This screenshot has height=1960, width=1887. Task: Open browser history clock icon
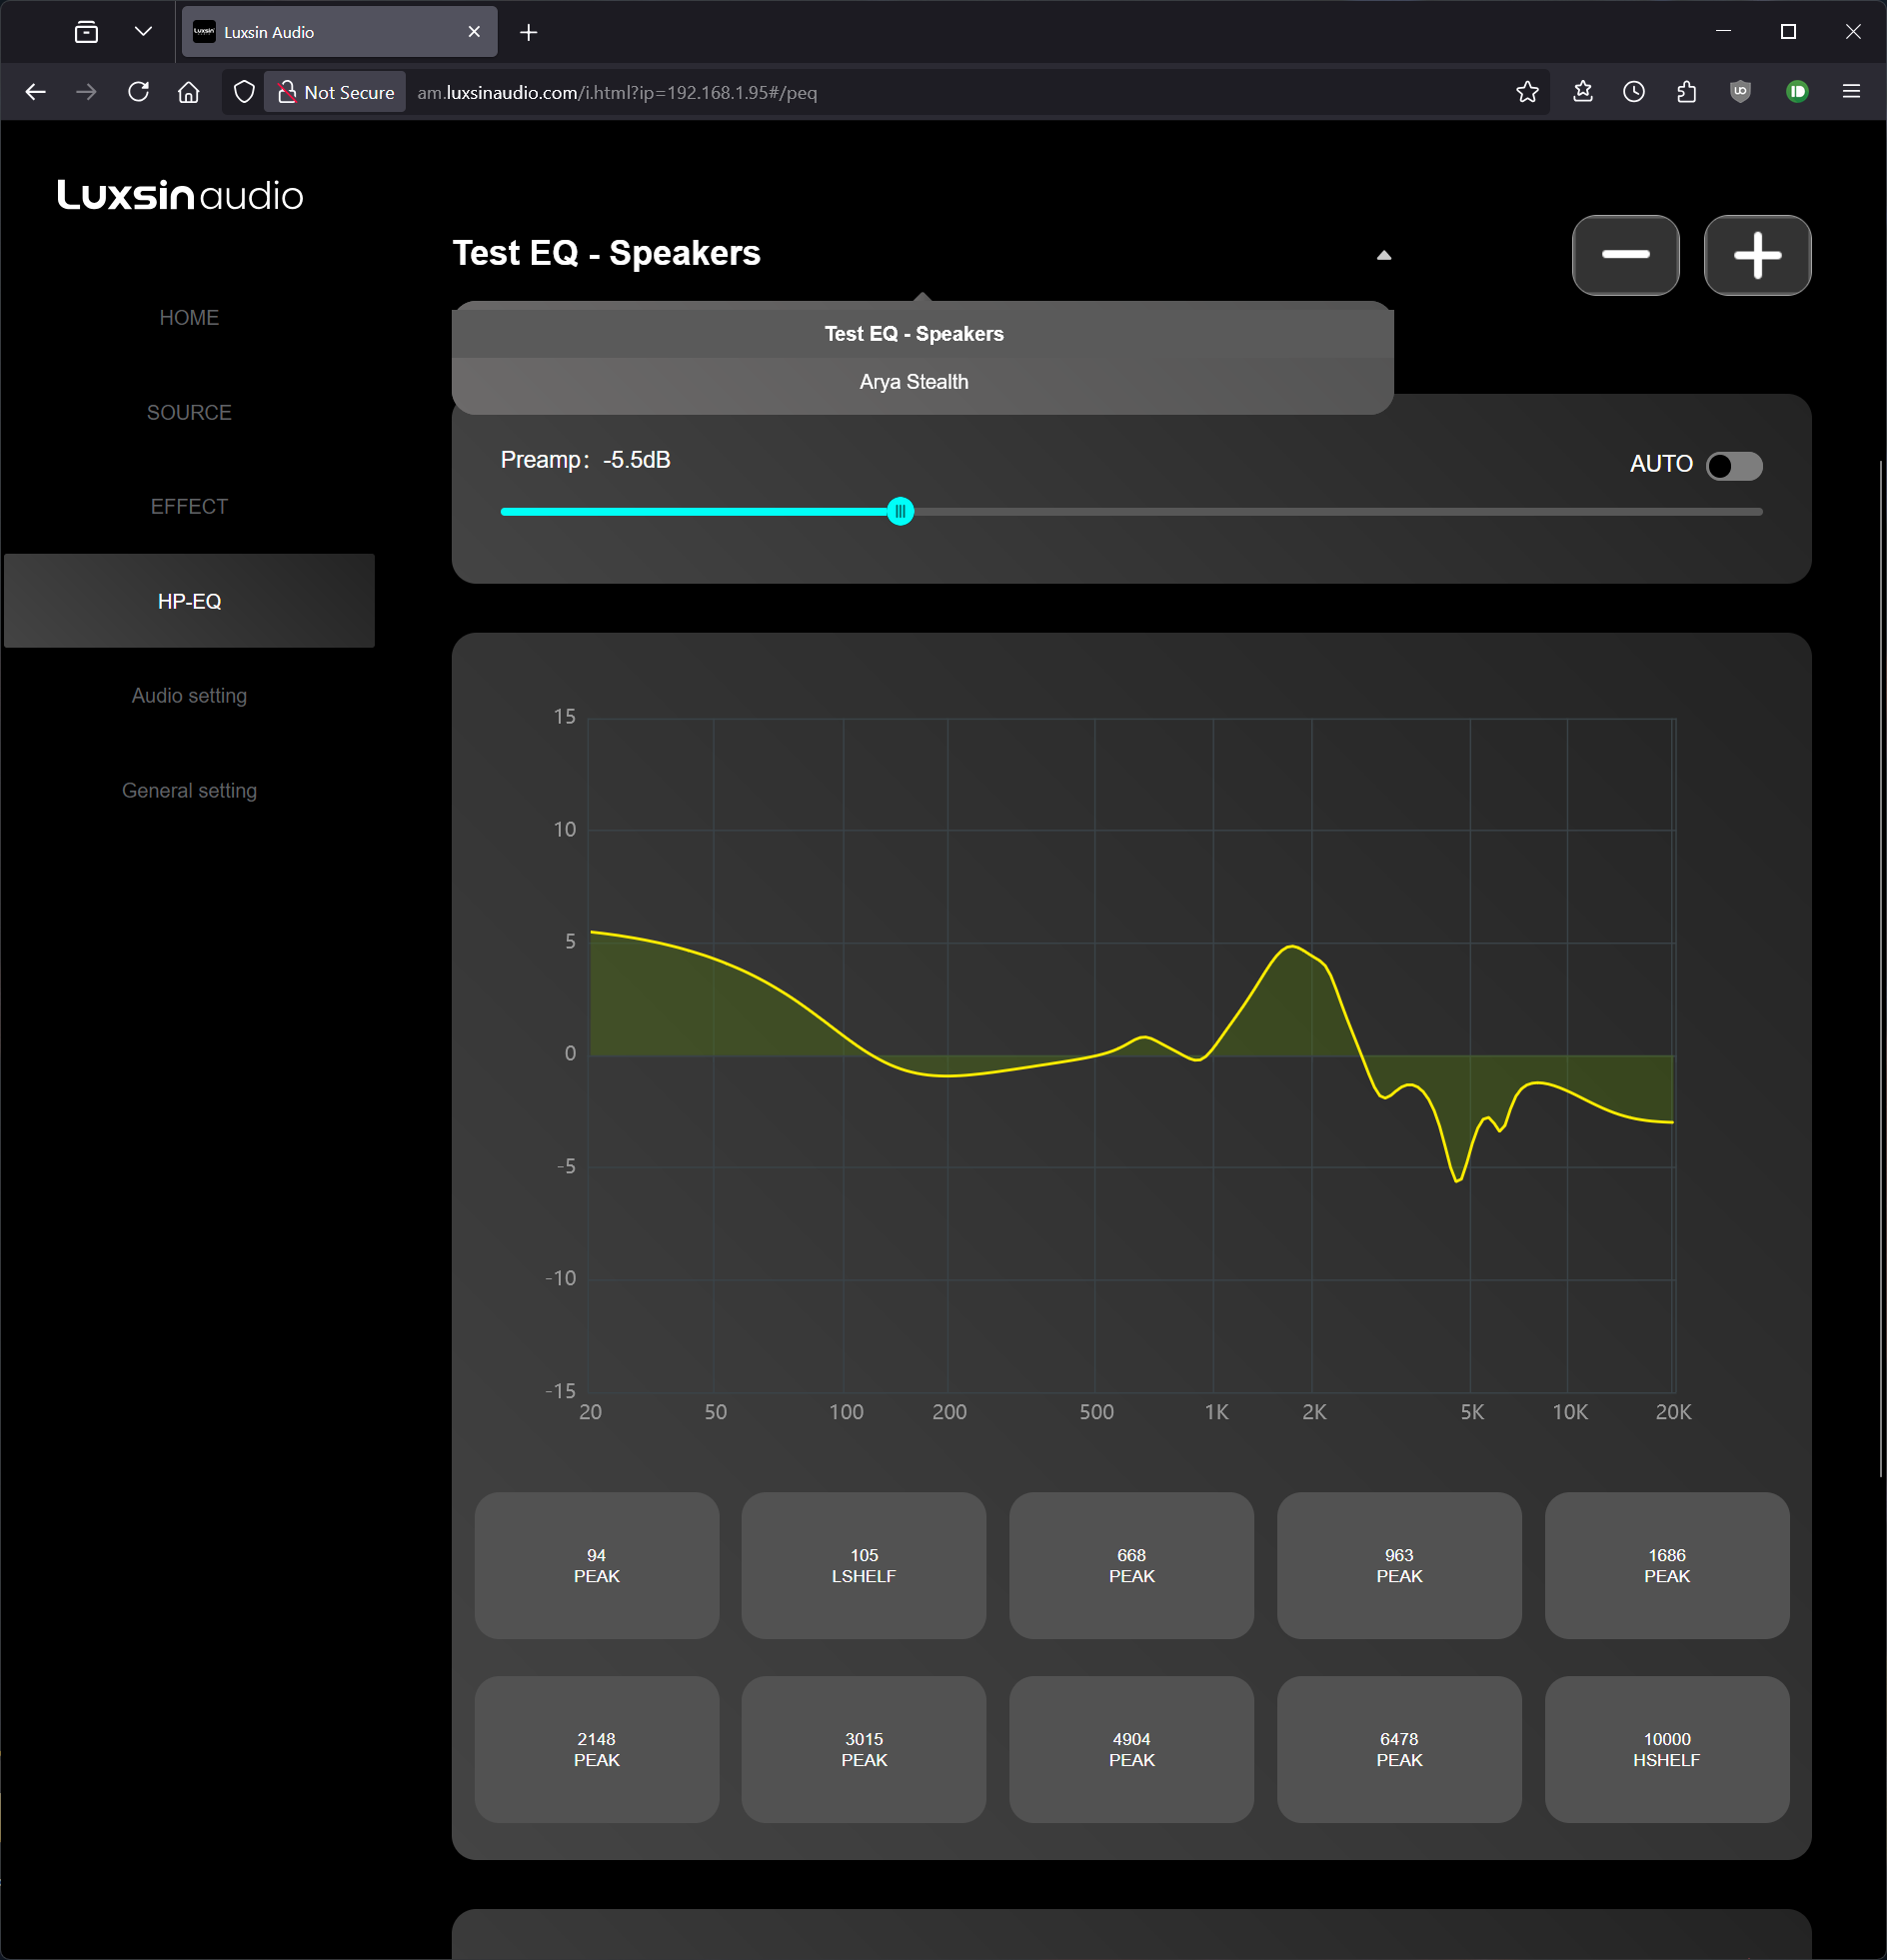1634,92
